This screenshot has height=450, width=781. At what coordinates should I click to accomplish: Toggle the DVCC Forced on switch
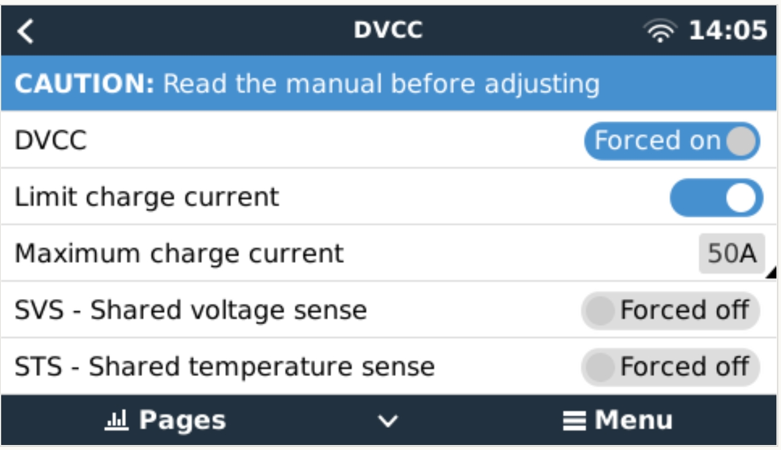672,141
